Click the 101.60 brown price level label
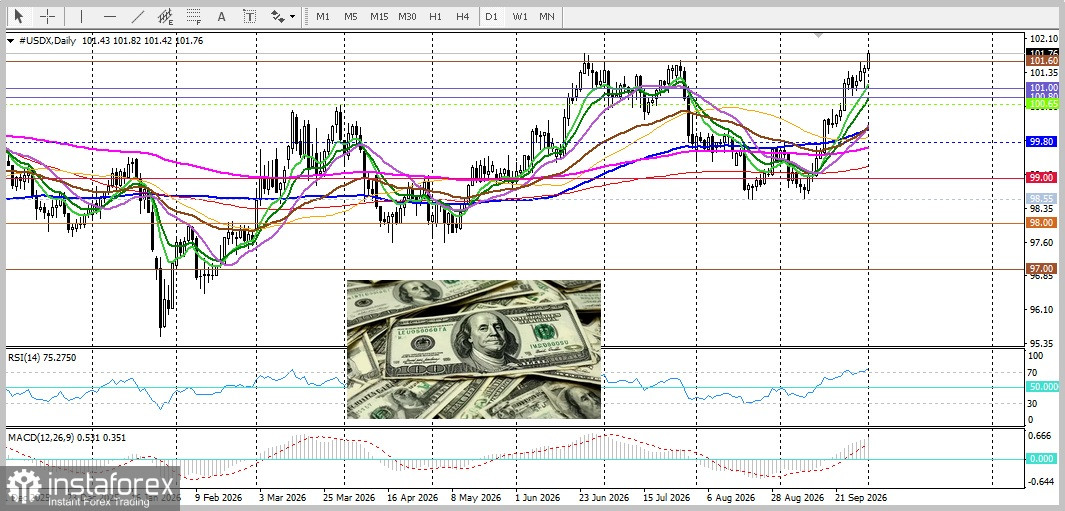Image resolution: width=1065 pixels, height=511 pixels. pyautogui.click(x=1043, y=61)
